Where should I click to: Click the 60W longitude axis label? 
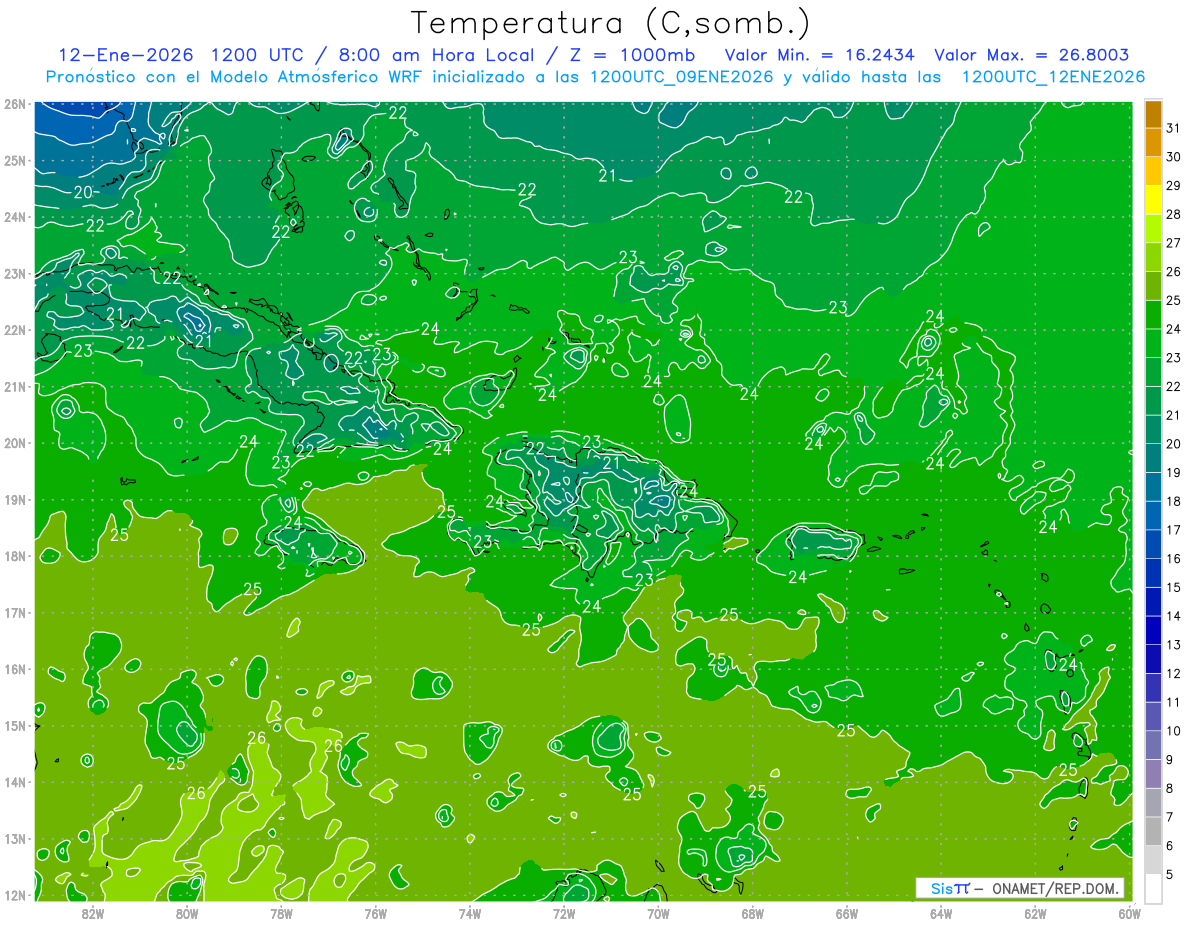click(x=1130, y=912)
